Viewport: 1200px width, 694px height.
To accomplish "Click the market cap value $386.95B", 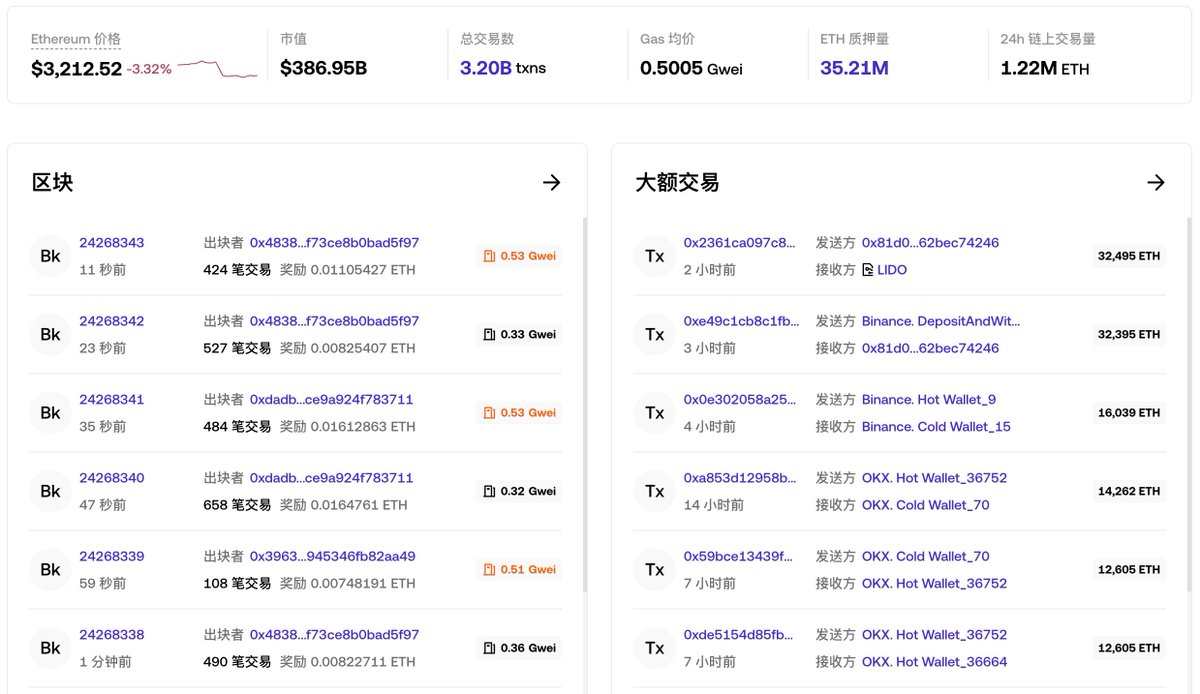I will (323, 69).
